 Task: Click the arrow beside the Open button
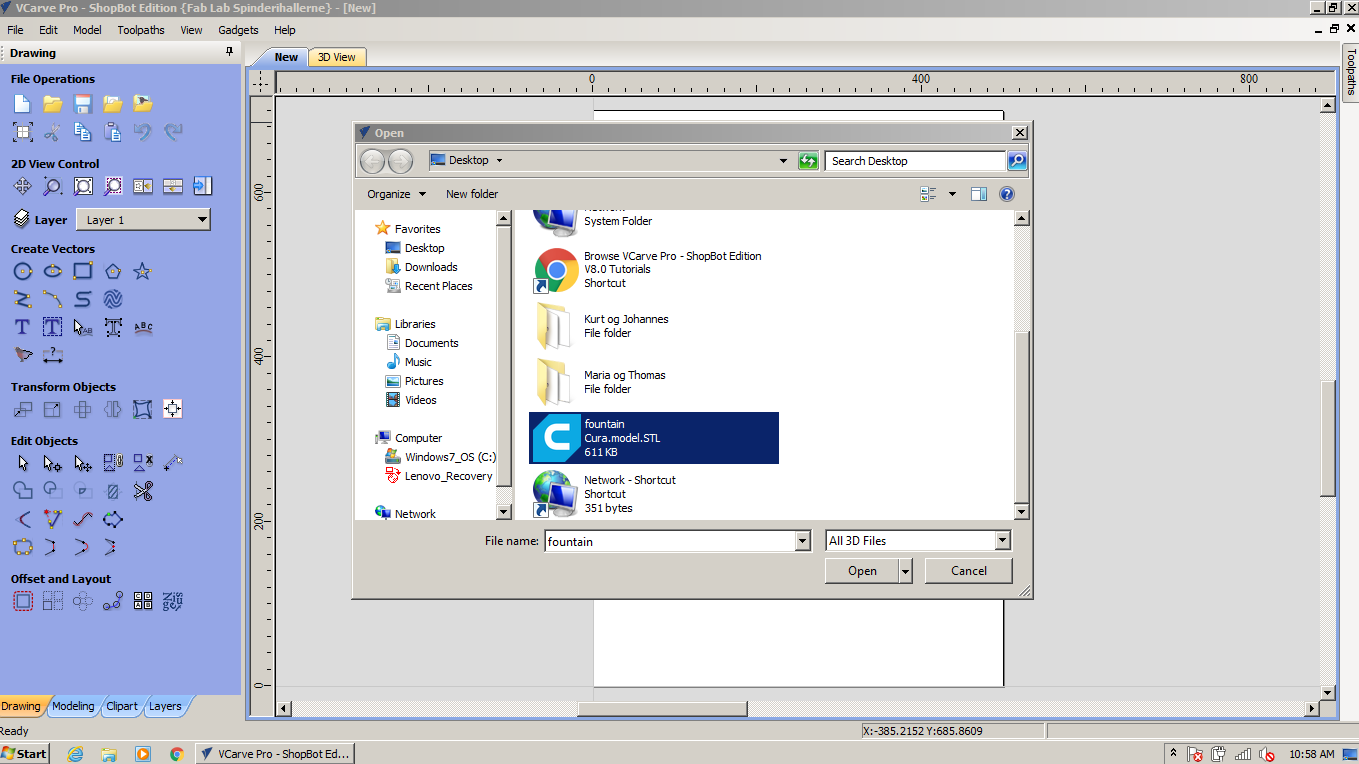pos(906,571)
